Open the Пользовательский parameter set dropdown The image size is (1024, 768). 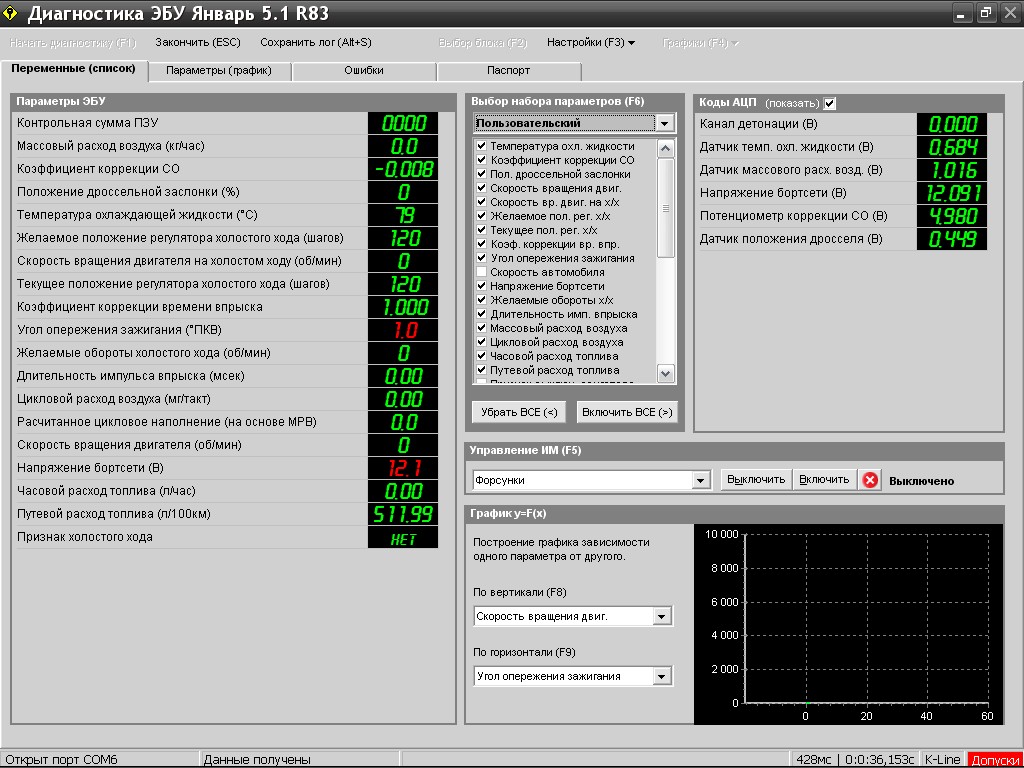pyautogui.click(x=665, y=123)
